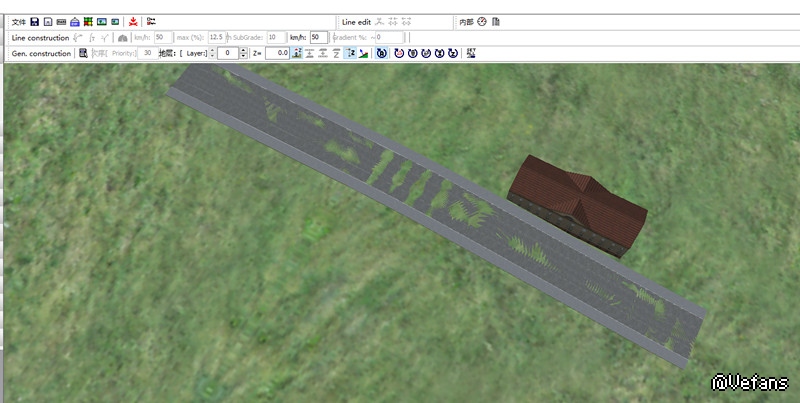Screen dimensions: 800x403
Task: Click the Gen. construction toolbar label
Action: (41, 53)
